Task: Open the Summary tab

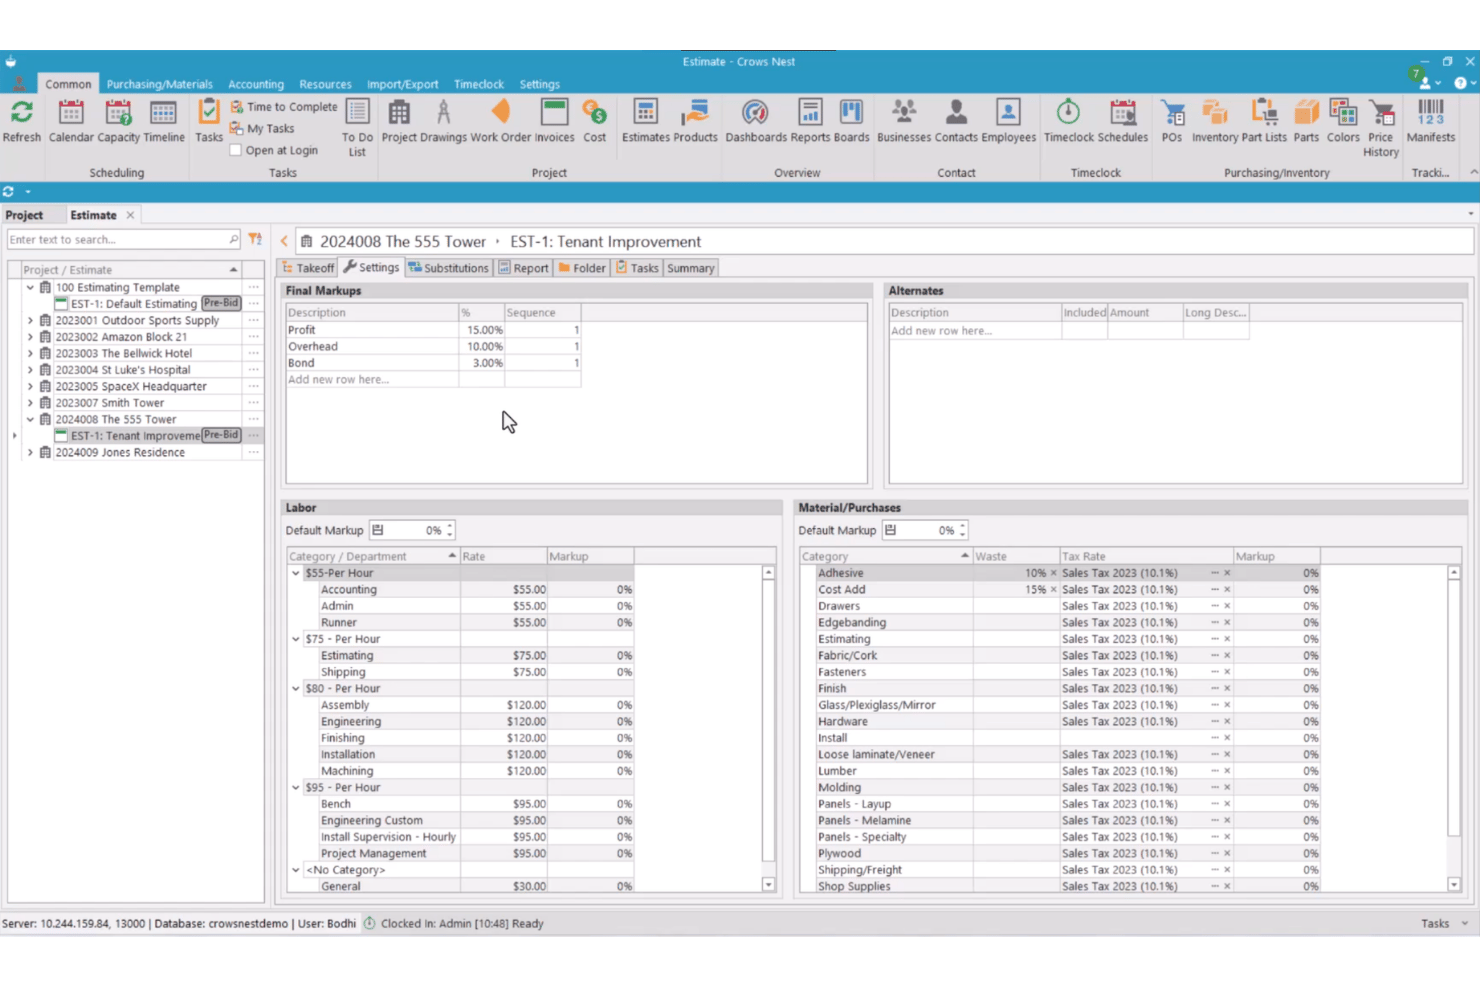Action: coord(691,268)
